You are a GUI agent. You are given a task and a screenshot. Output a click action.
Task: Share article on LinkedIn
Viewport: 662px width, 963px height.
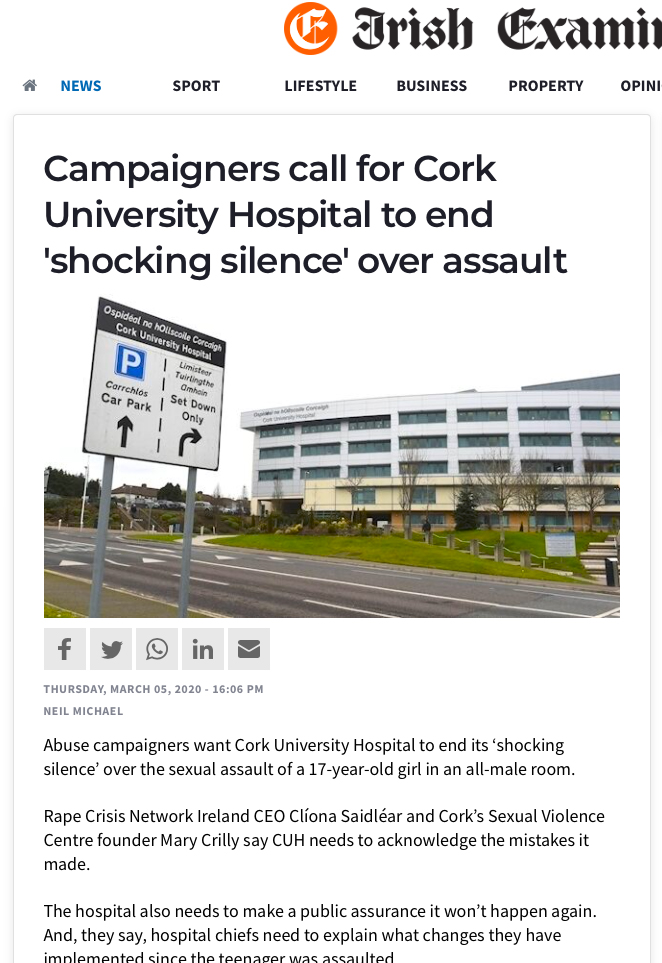pyautogui.click(x=203, y=649)
